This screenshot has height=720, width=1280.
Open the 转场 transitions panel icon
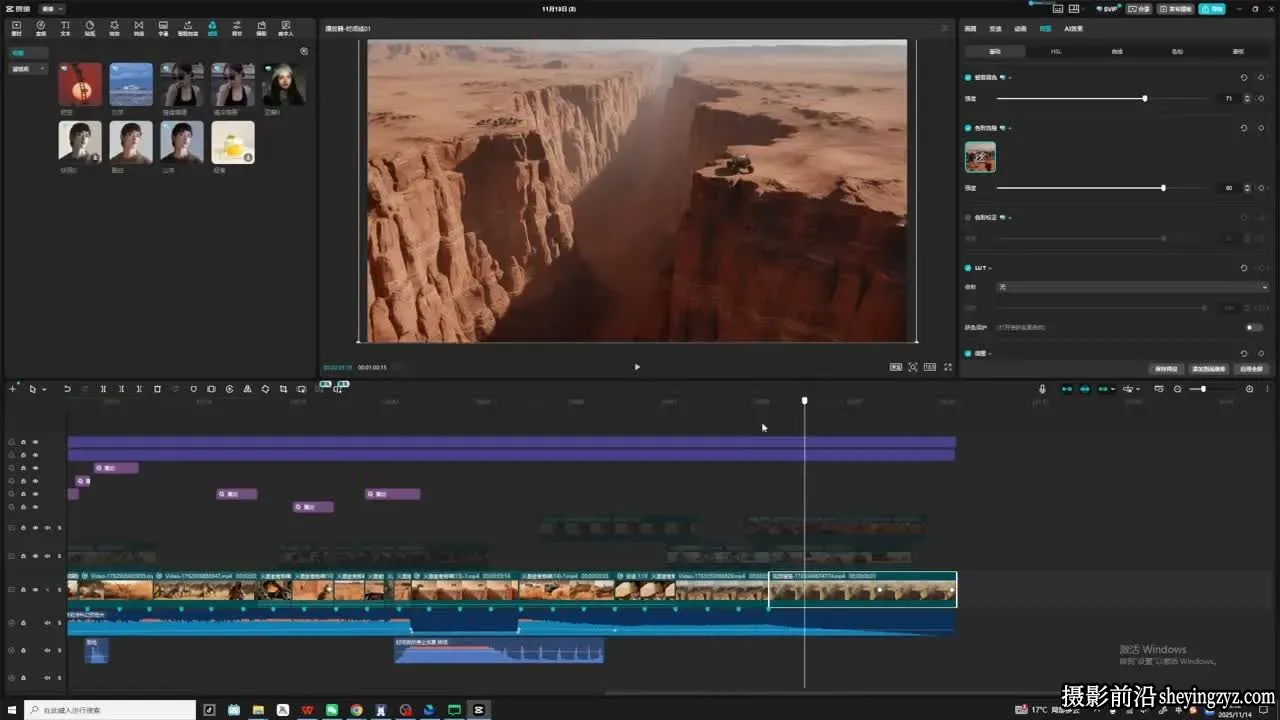(x=139, y=28)
